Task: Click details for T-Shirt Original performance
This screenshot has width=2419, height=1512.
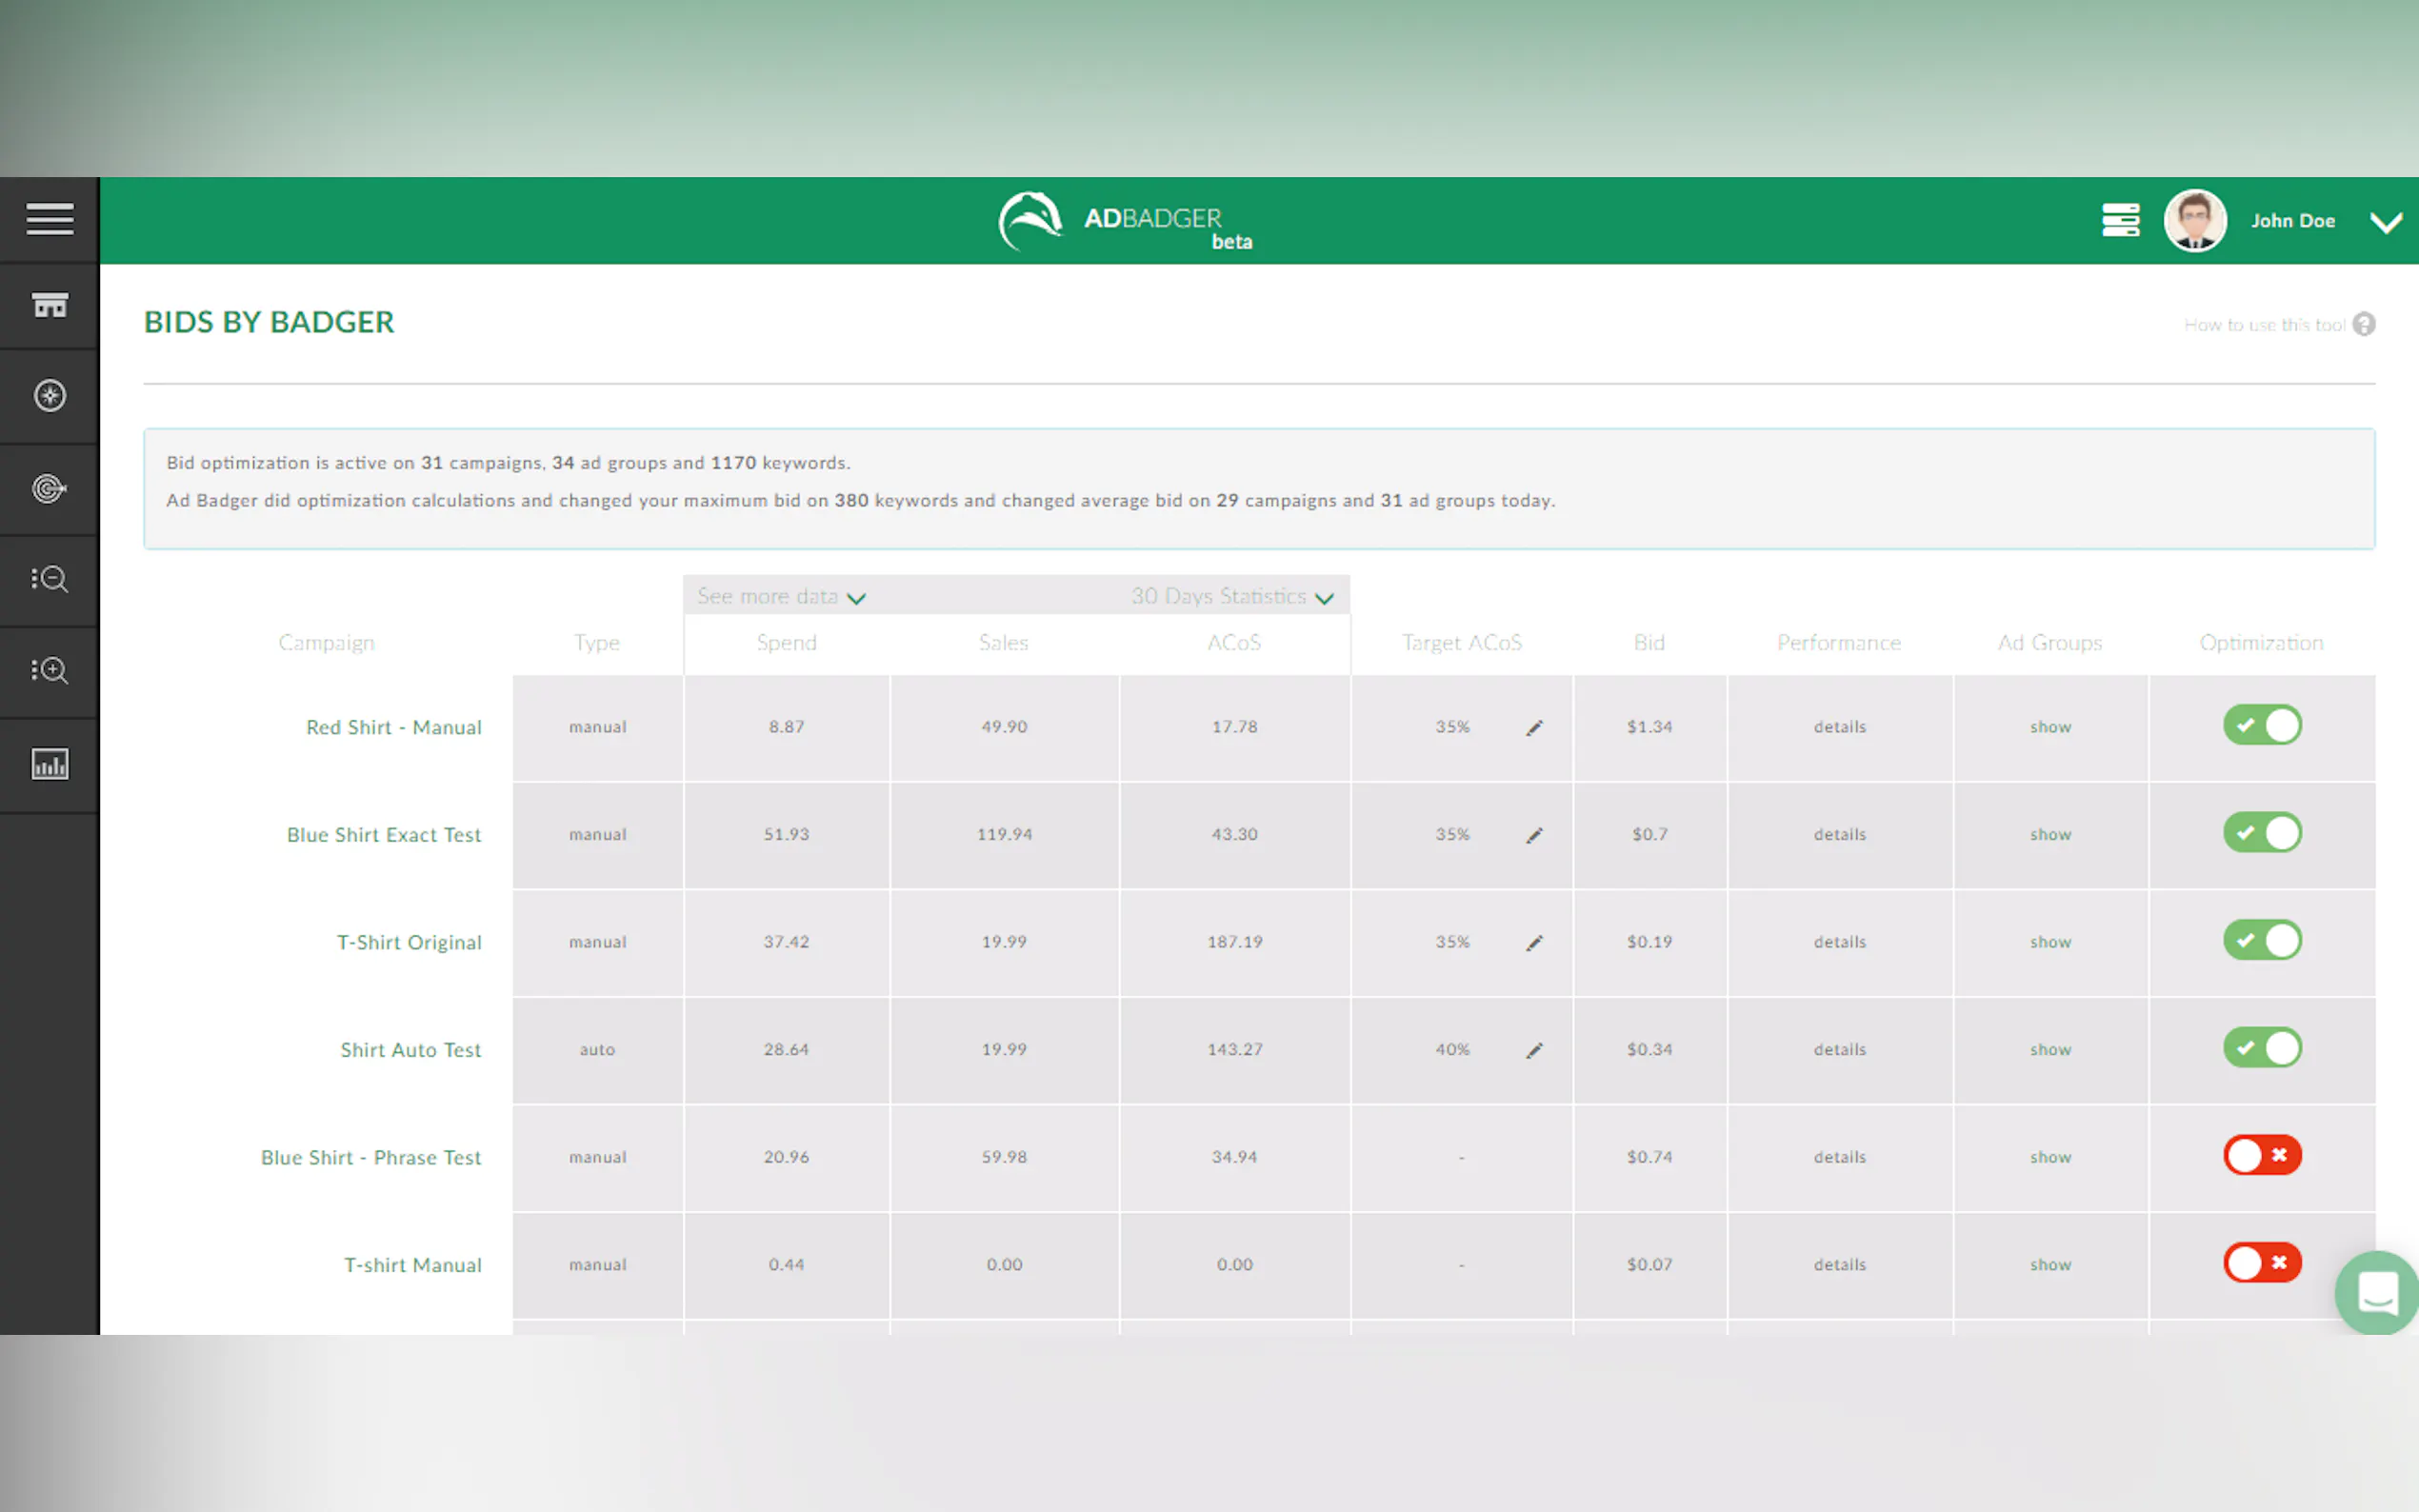Action: (x=1839, y=942)
